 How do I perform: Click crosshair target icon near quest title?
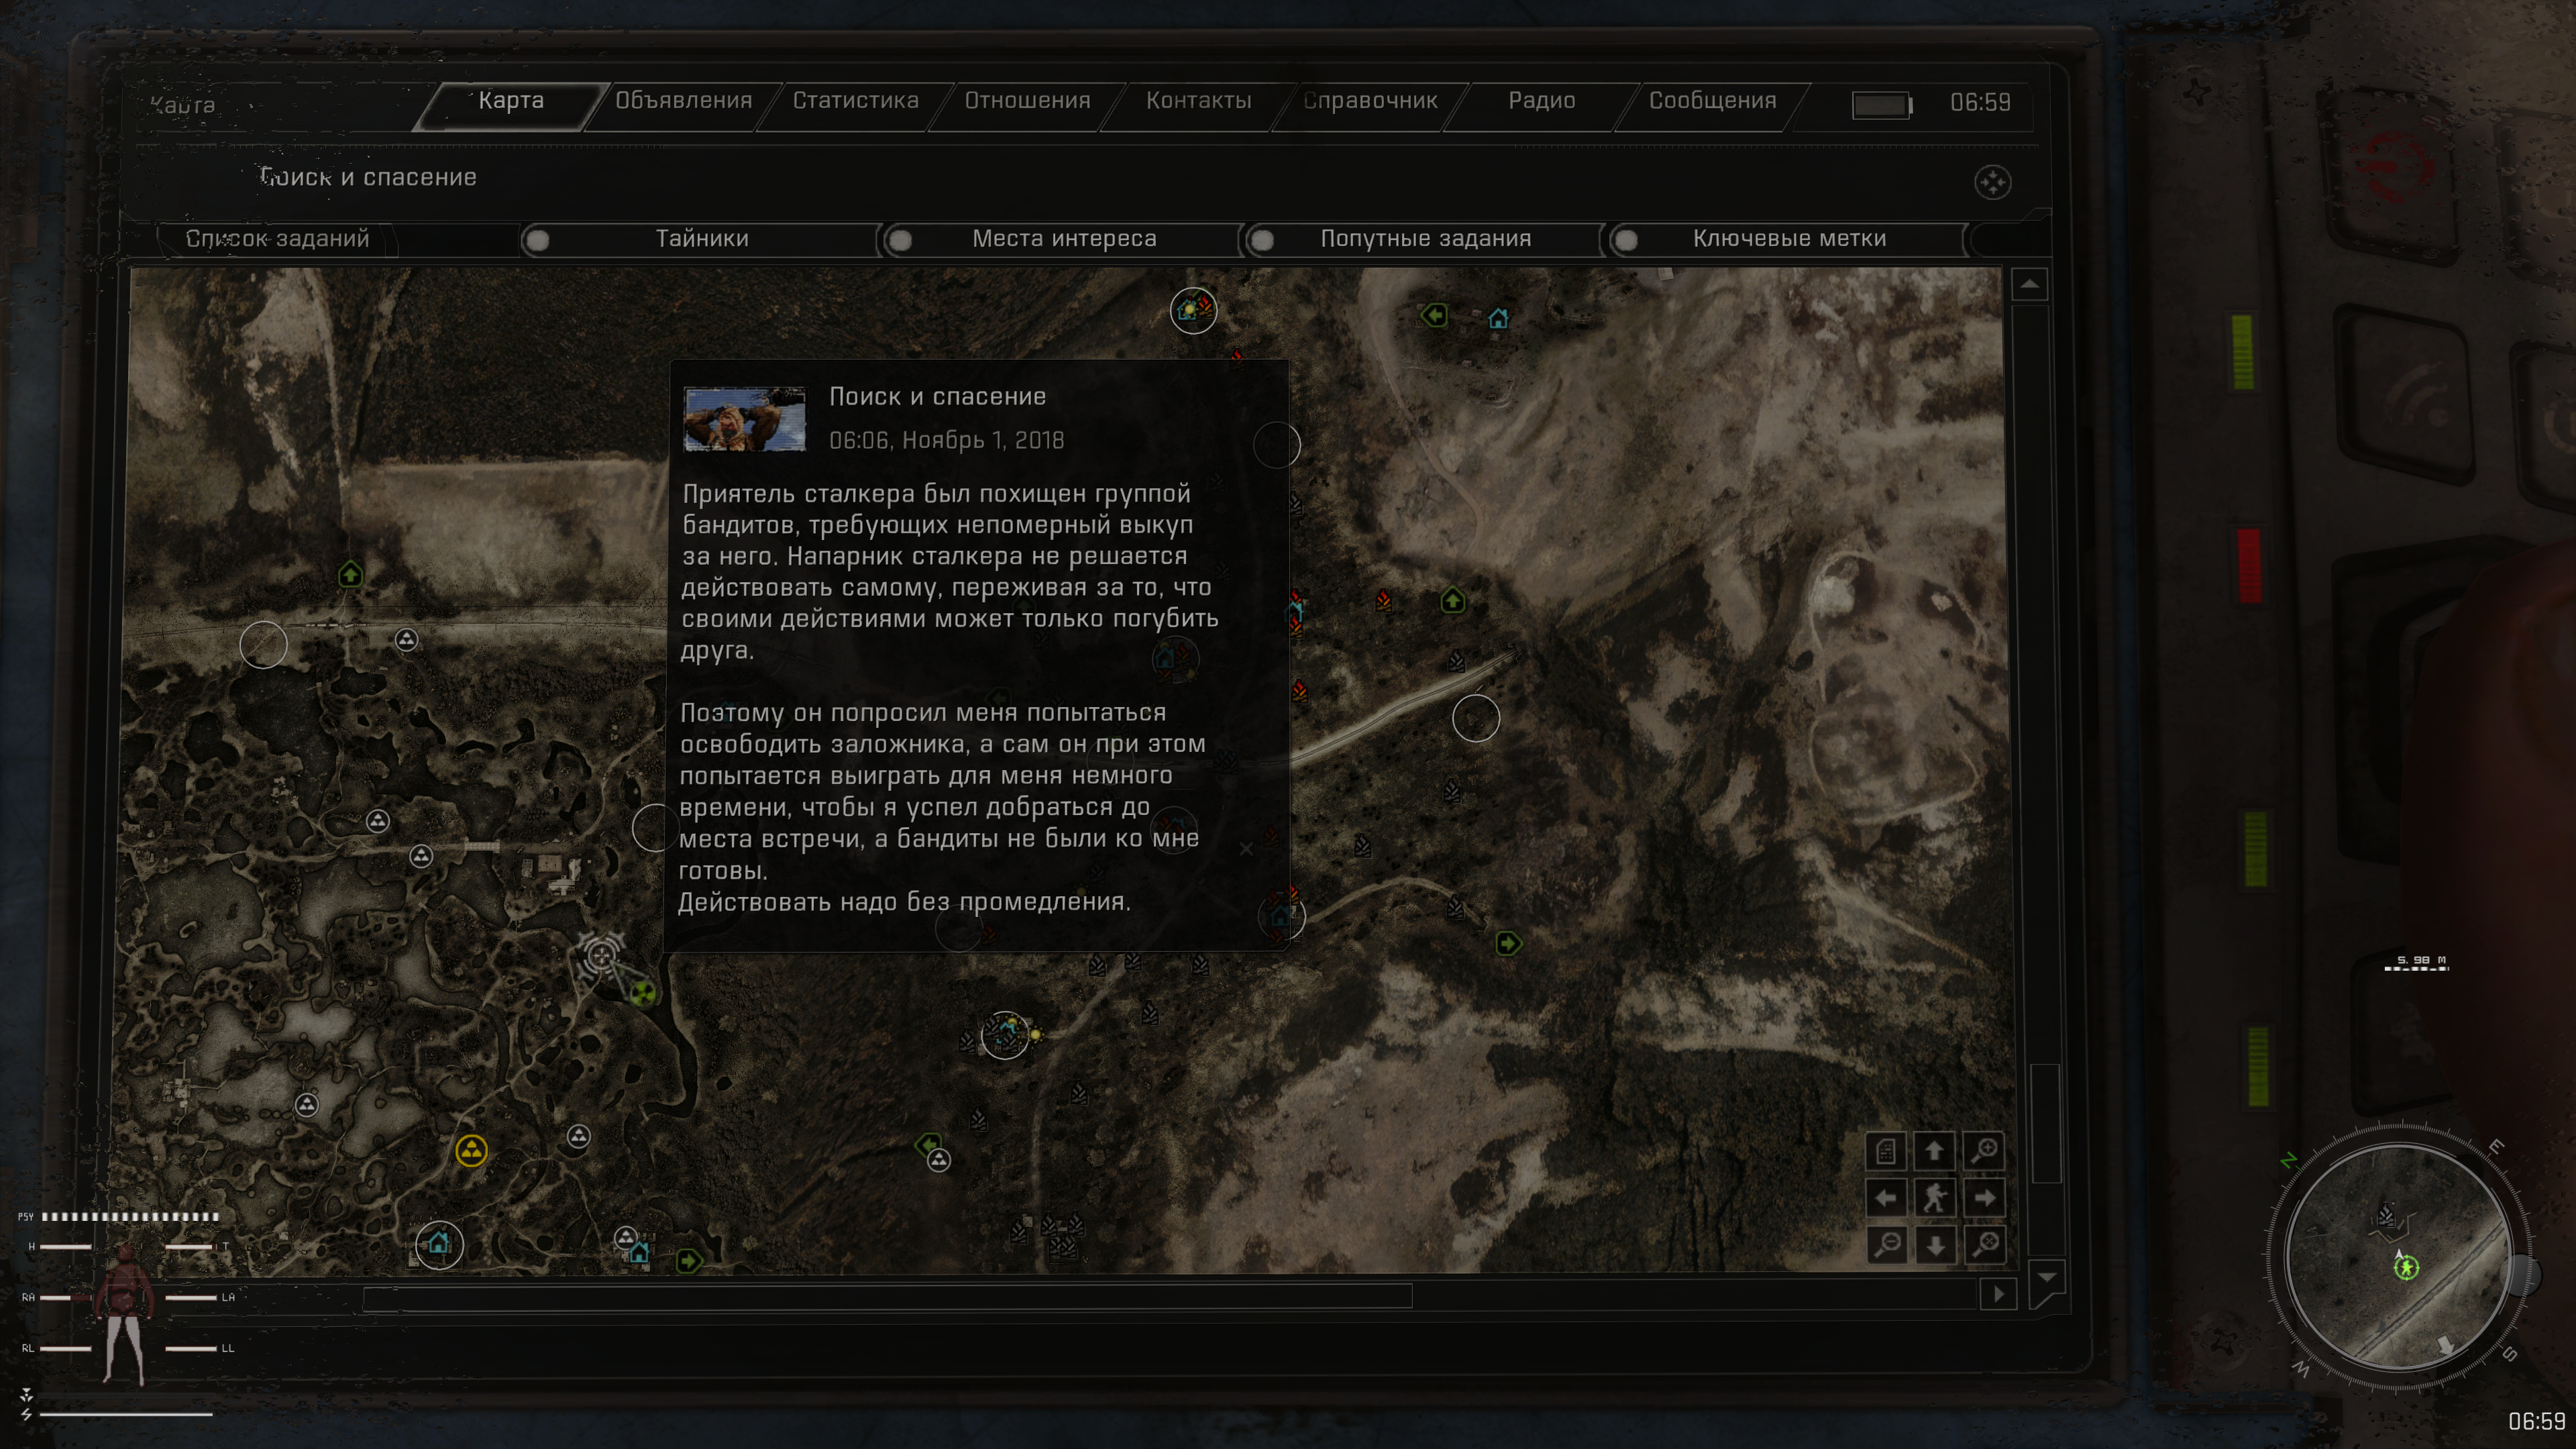[x=1992, y=182]
